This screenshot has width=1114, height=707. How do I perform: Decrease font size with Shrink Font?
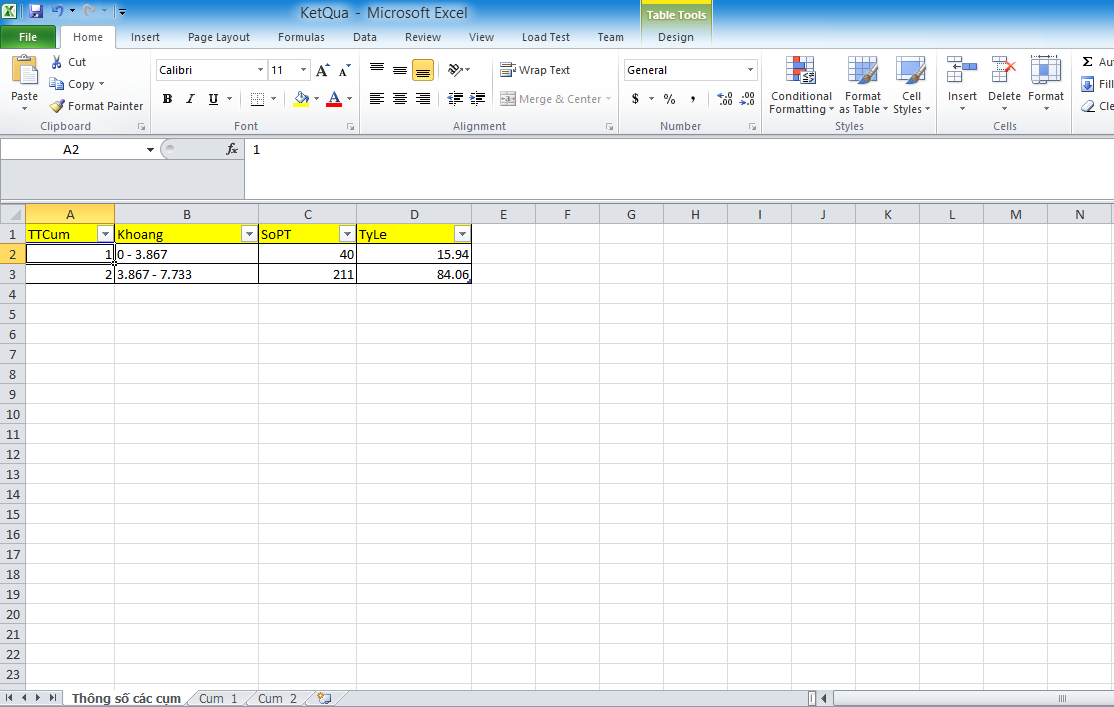345,70
